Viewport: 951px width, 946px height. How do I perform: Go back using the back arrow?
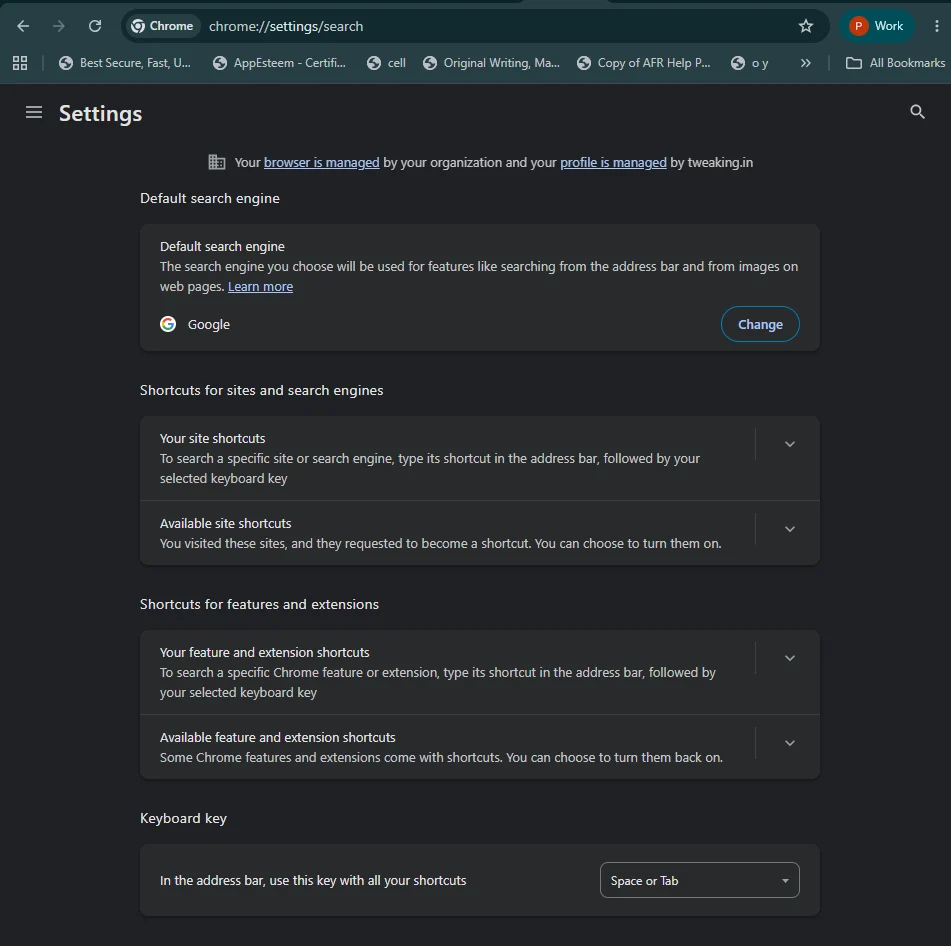coord(23,26)
